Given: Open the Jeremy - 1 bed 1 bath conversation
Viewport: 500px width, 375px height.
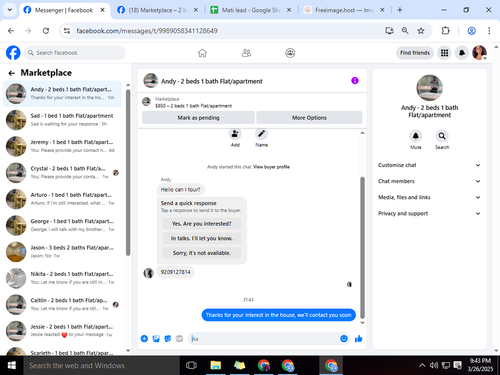Looking at the screenshot, I should coord(62,146).
